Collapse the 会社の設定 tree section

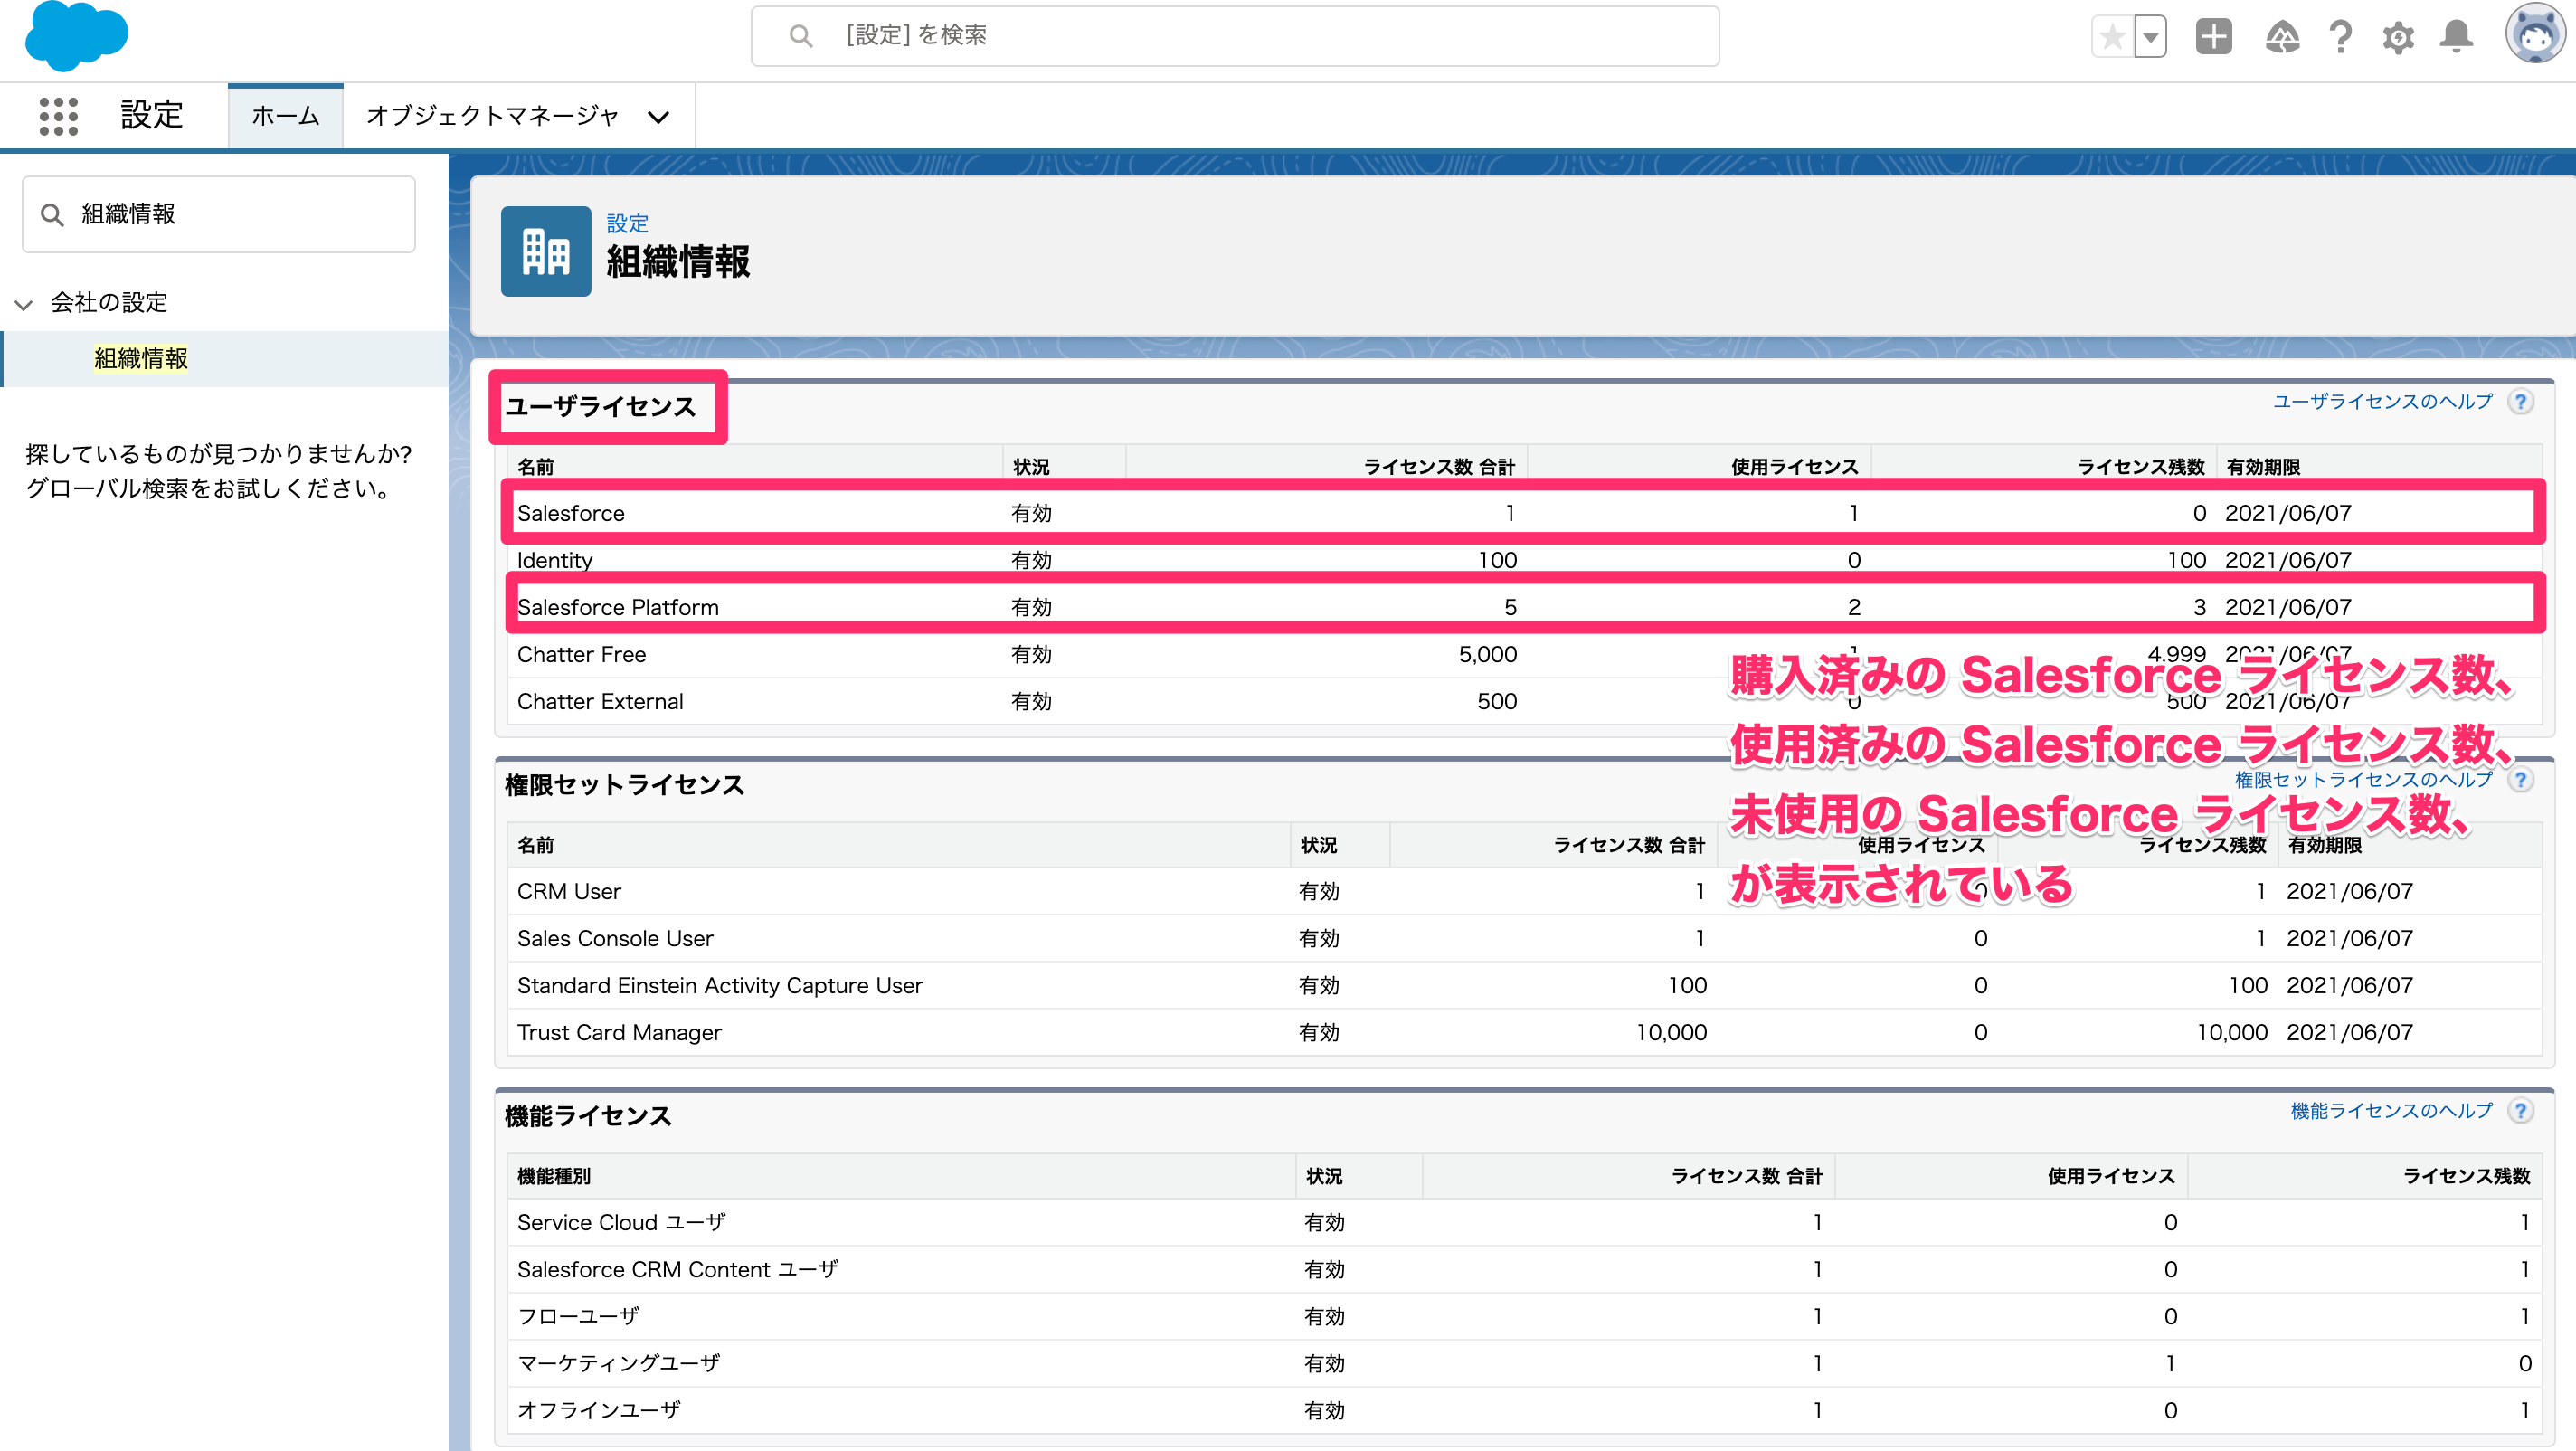coord(24,303)
